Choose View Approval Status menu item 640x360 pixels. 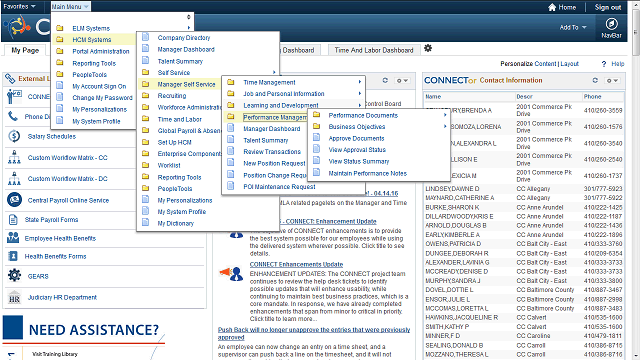(x=357, y=150)
